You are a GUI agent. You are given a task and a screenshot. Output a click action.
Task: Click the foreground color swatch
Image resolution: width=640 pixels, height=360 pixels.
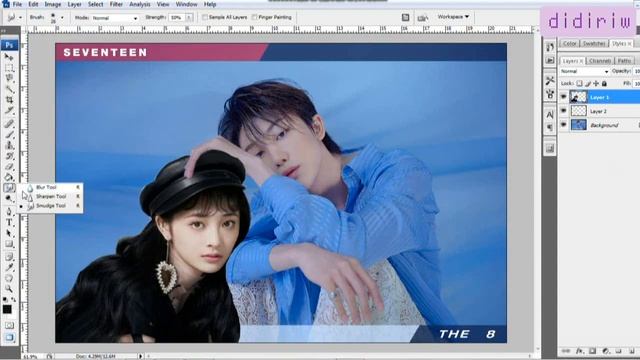pyautogui.click(x=7, y=309)
